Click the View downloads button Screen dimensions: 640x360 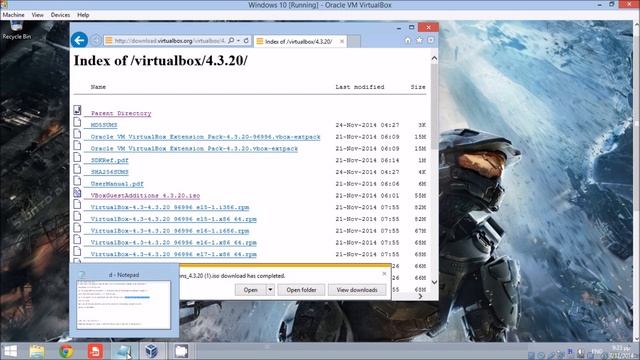(357, 290)
